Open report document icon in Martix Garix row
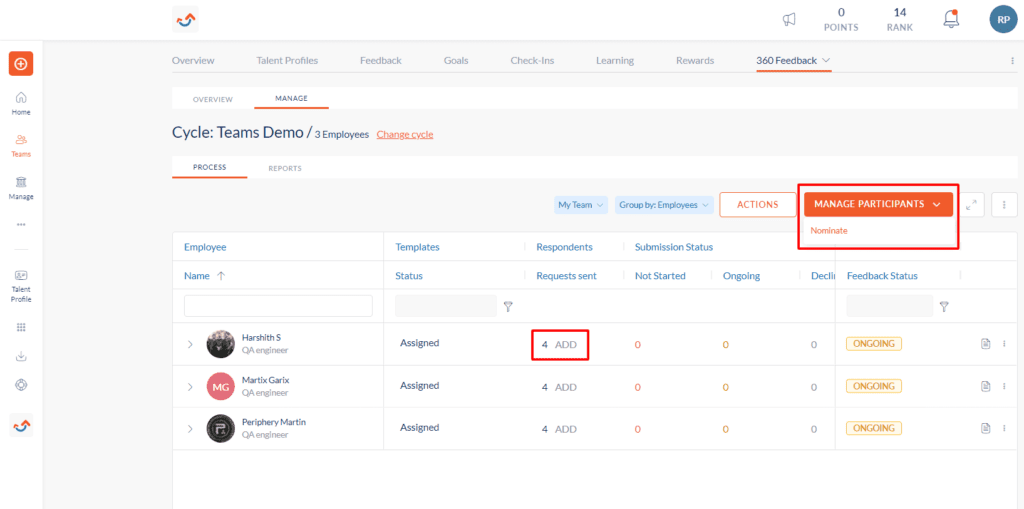Screen dimensions: 1024x509 (x=986, y=386)
